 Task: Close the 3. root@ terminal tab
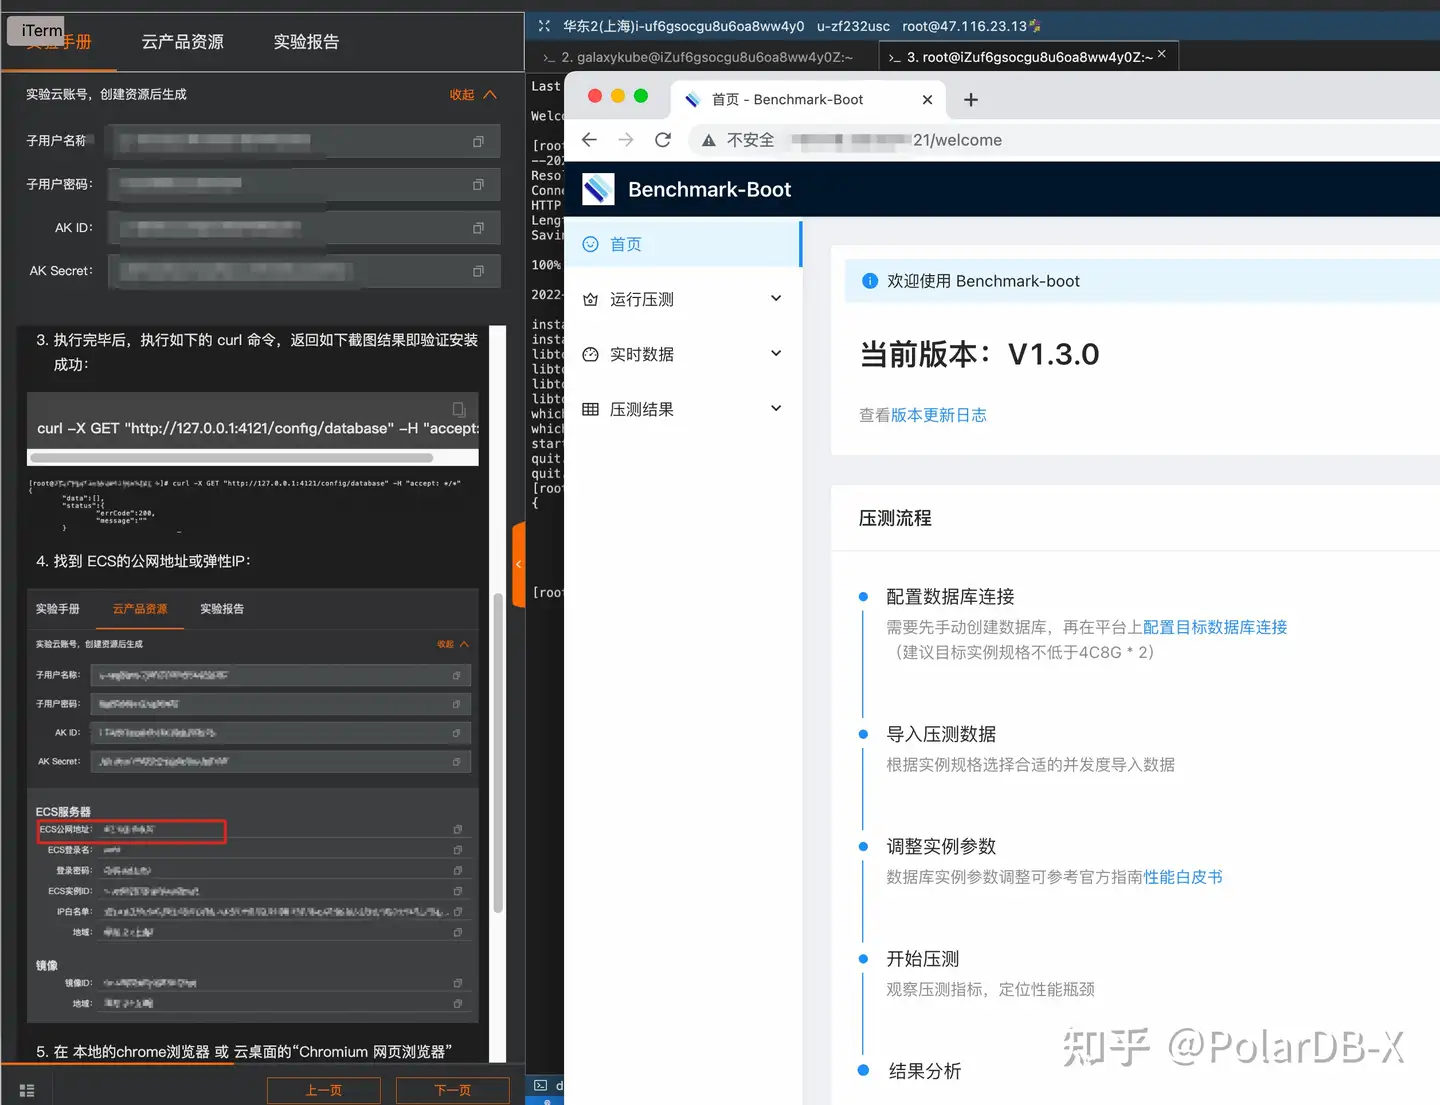pos(1161,54)
